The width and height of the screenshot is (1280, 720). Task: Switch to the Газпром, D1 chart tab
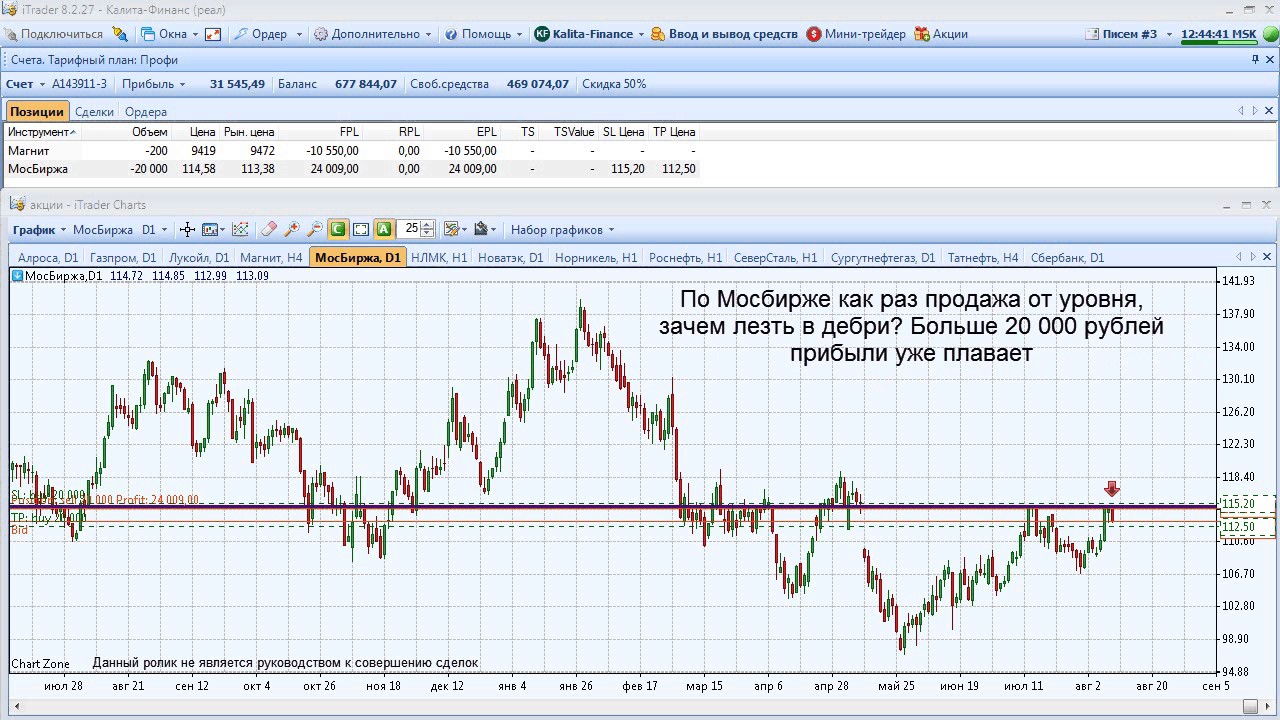tap(124, 258)
